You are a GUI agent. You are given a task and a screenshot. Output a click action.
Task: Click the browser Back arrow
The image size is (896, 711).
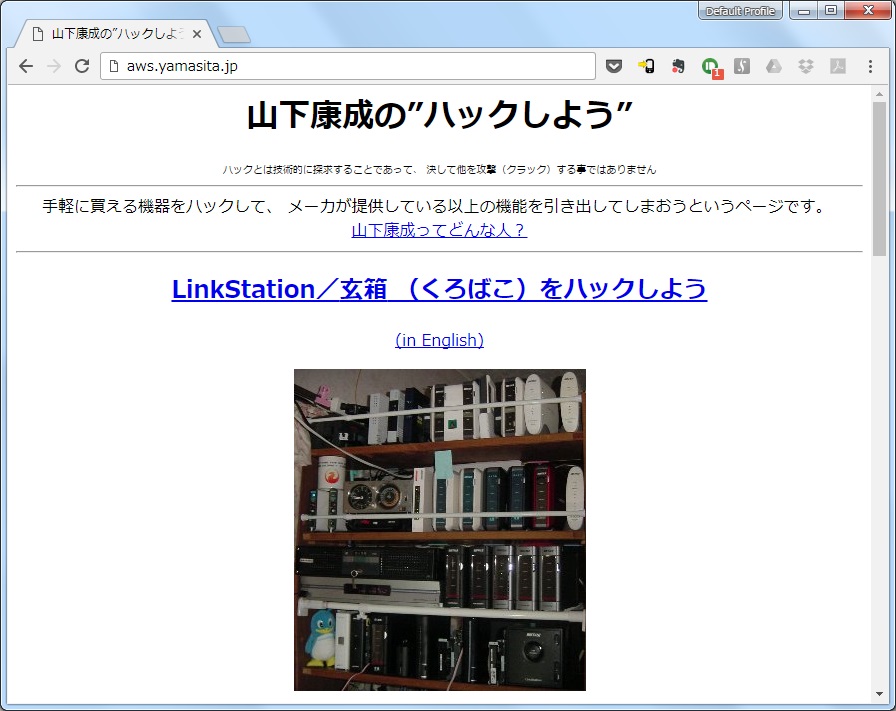tap(26, 66)
